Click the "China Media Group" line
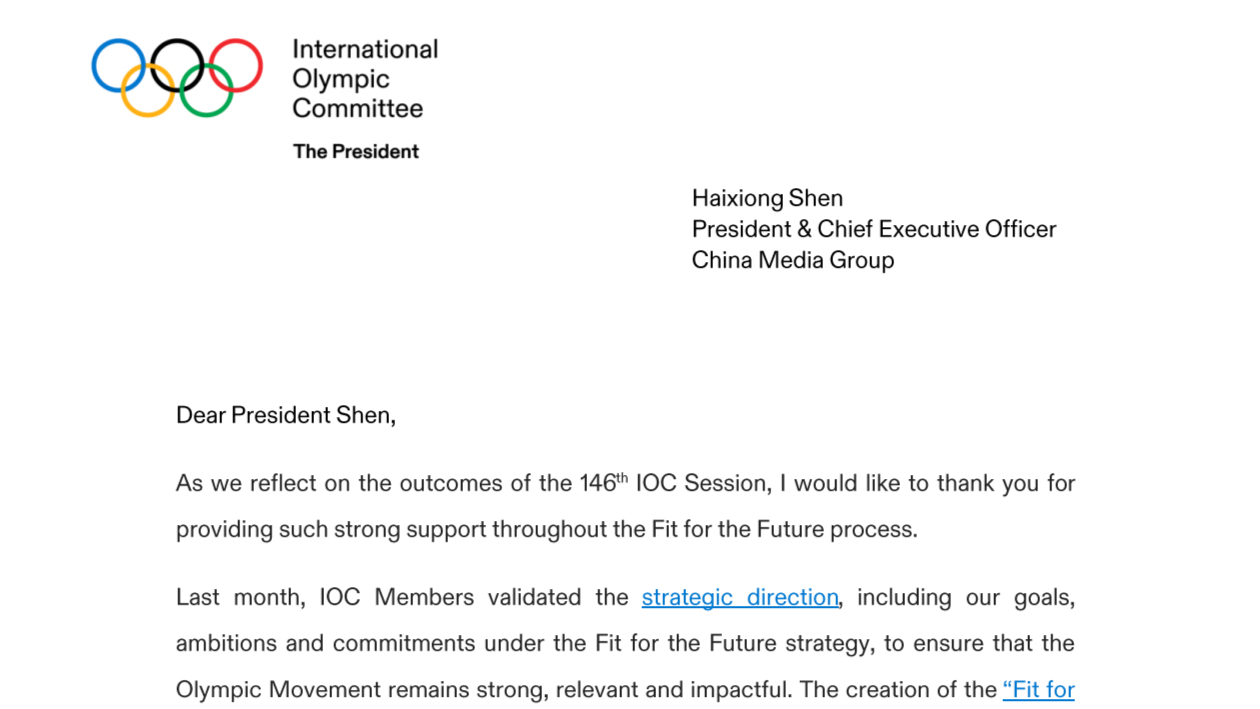The height and width of the screenshot is (709, 1260). (x=793, y=260)
